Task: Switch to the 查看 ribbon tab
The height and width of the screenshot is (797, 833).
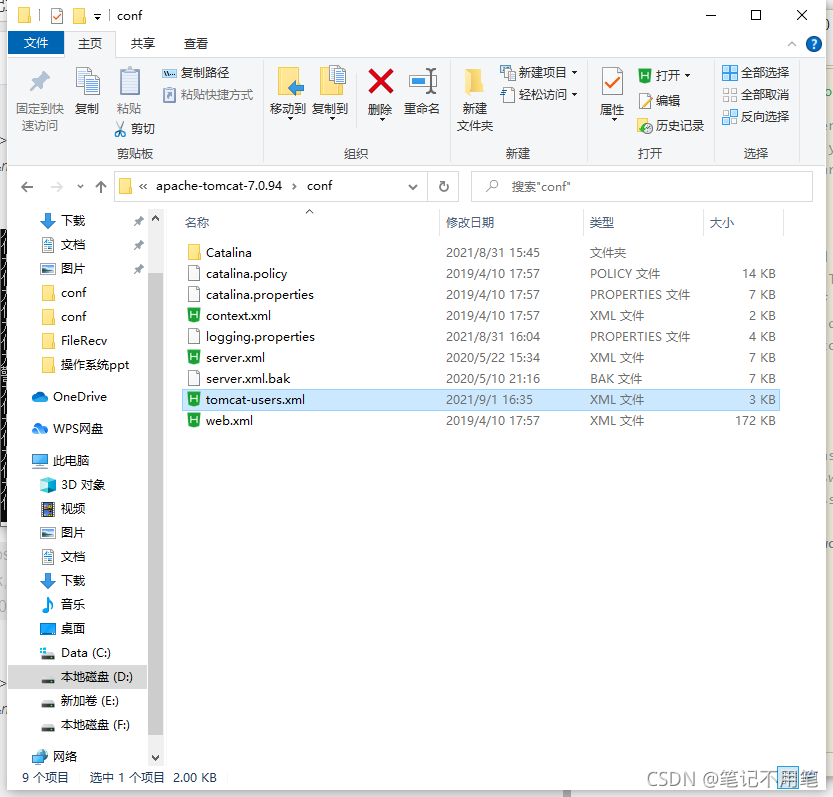Action: [x=196, y=44]
